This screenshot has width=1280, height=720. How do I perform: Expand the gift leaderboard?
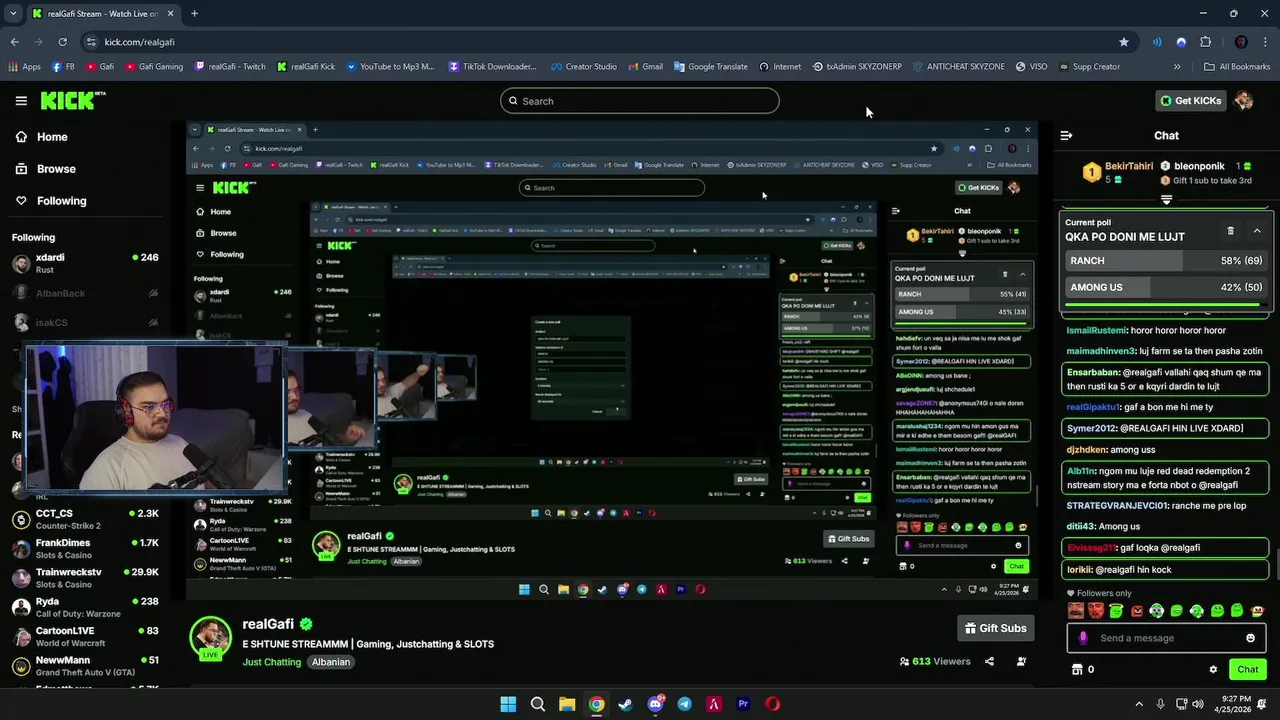(x=1166, y=200)
